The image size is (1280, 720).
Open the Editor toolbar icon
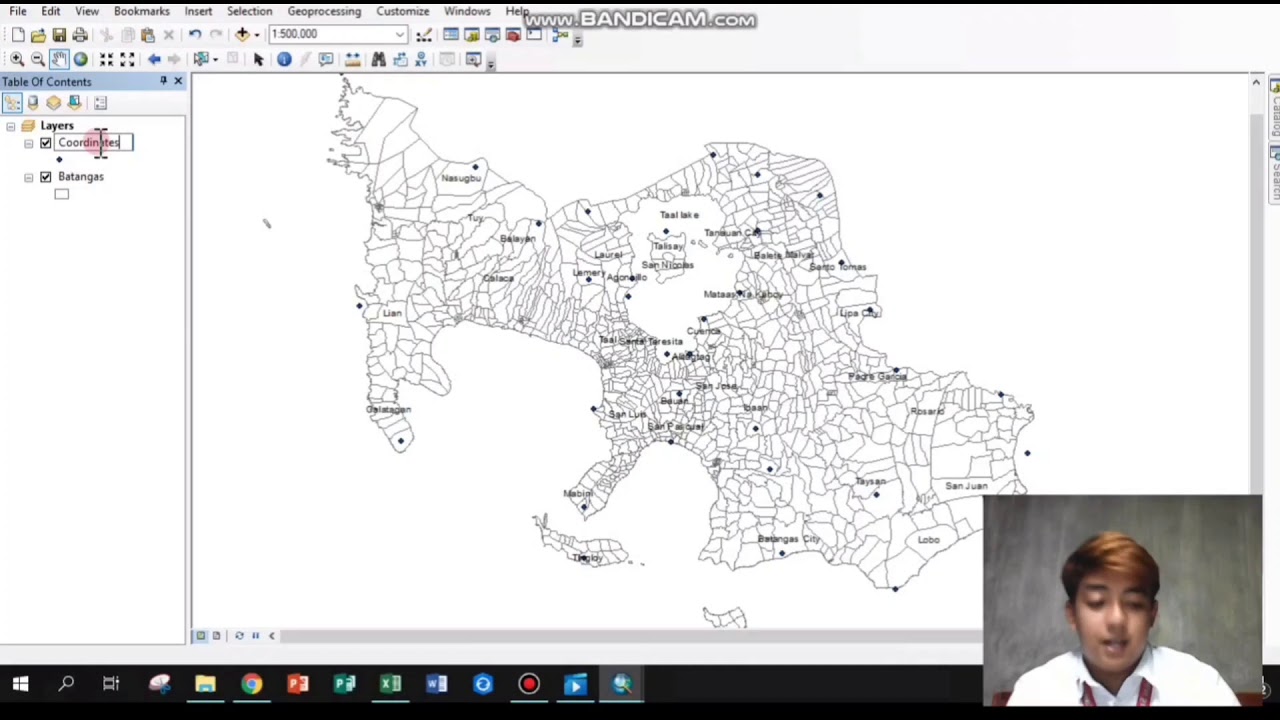point(424,35)
